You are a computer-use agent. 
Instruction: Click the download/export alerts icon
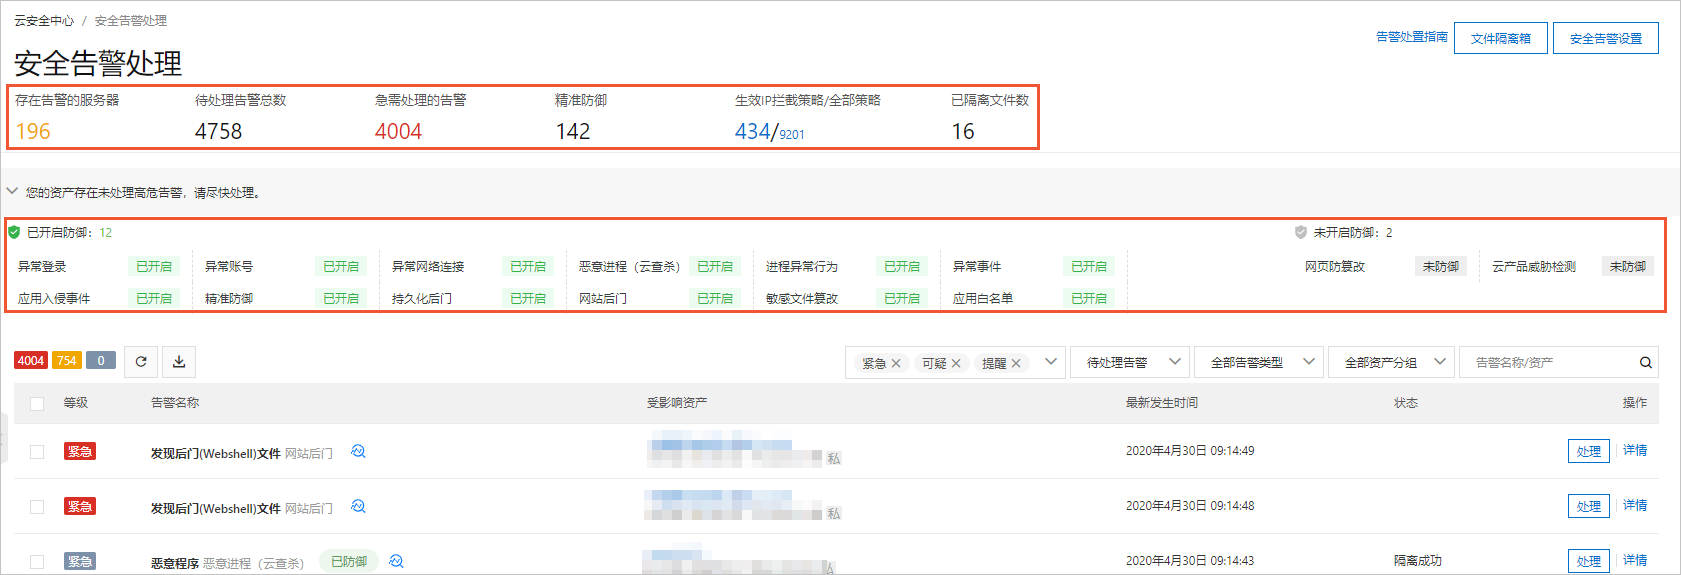click(179, 362)
